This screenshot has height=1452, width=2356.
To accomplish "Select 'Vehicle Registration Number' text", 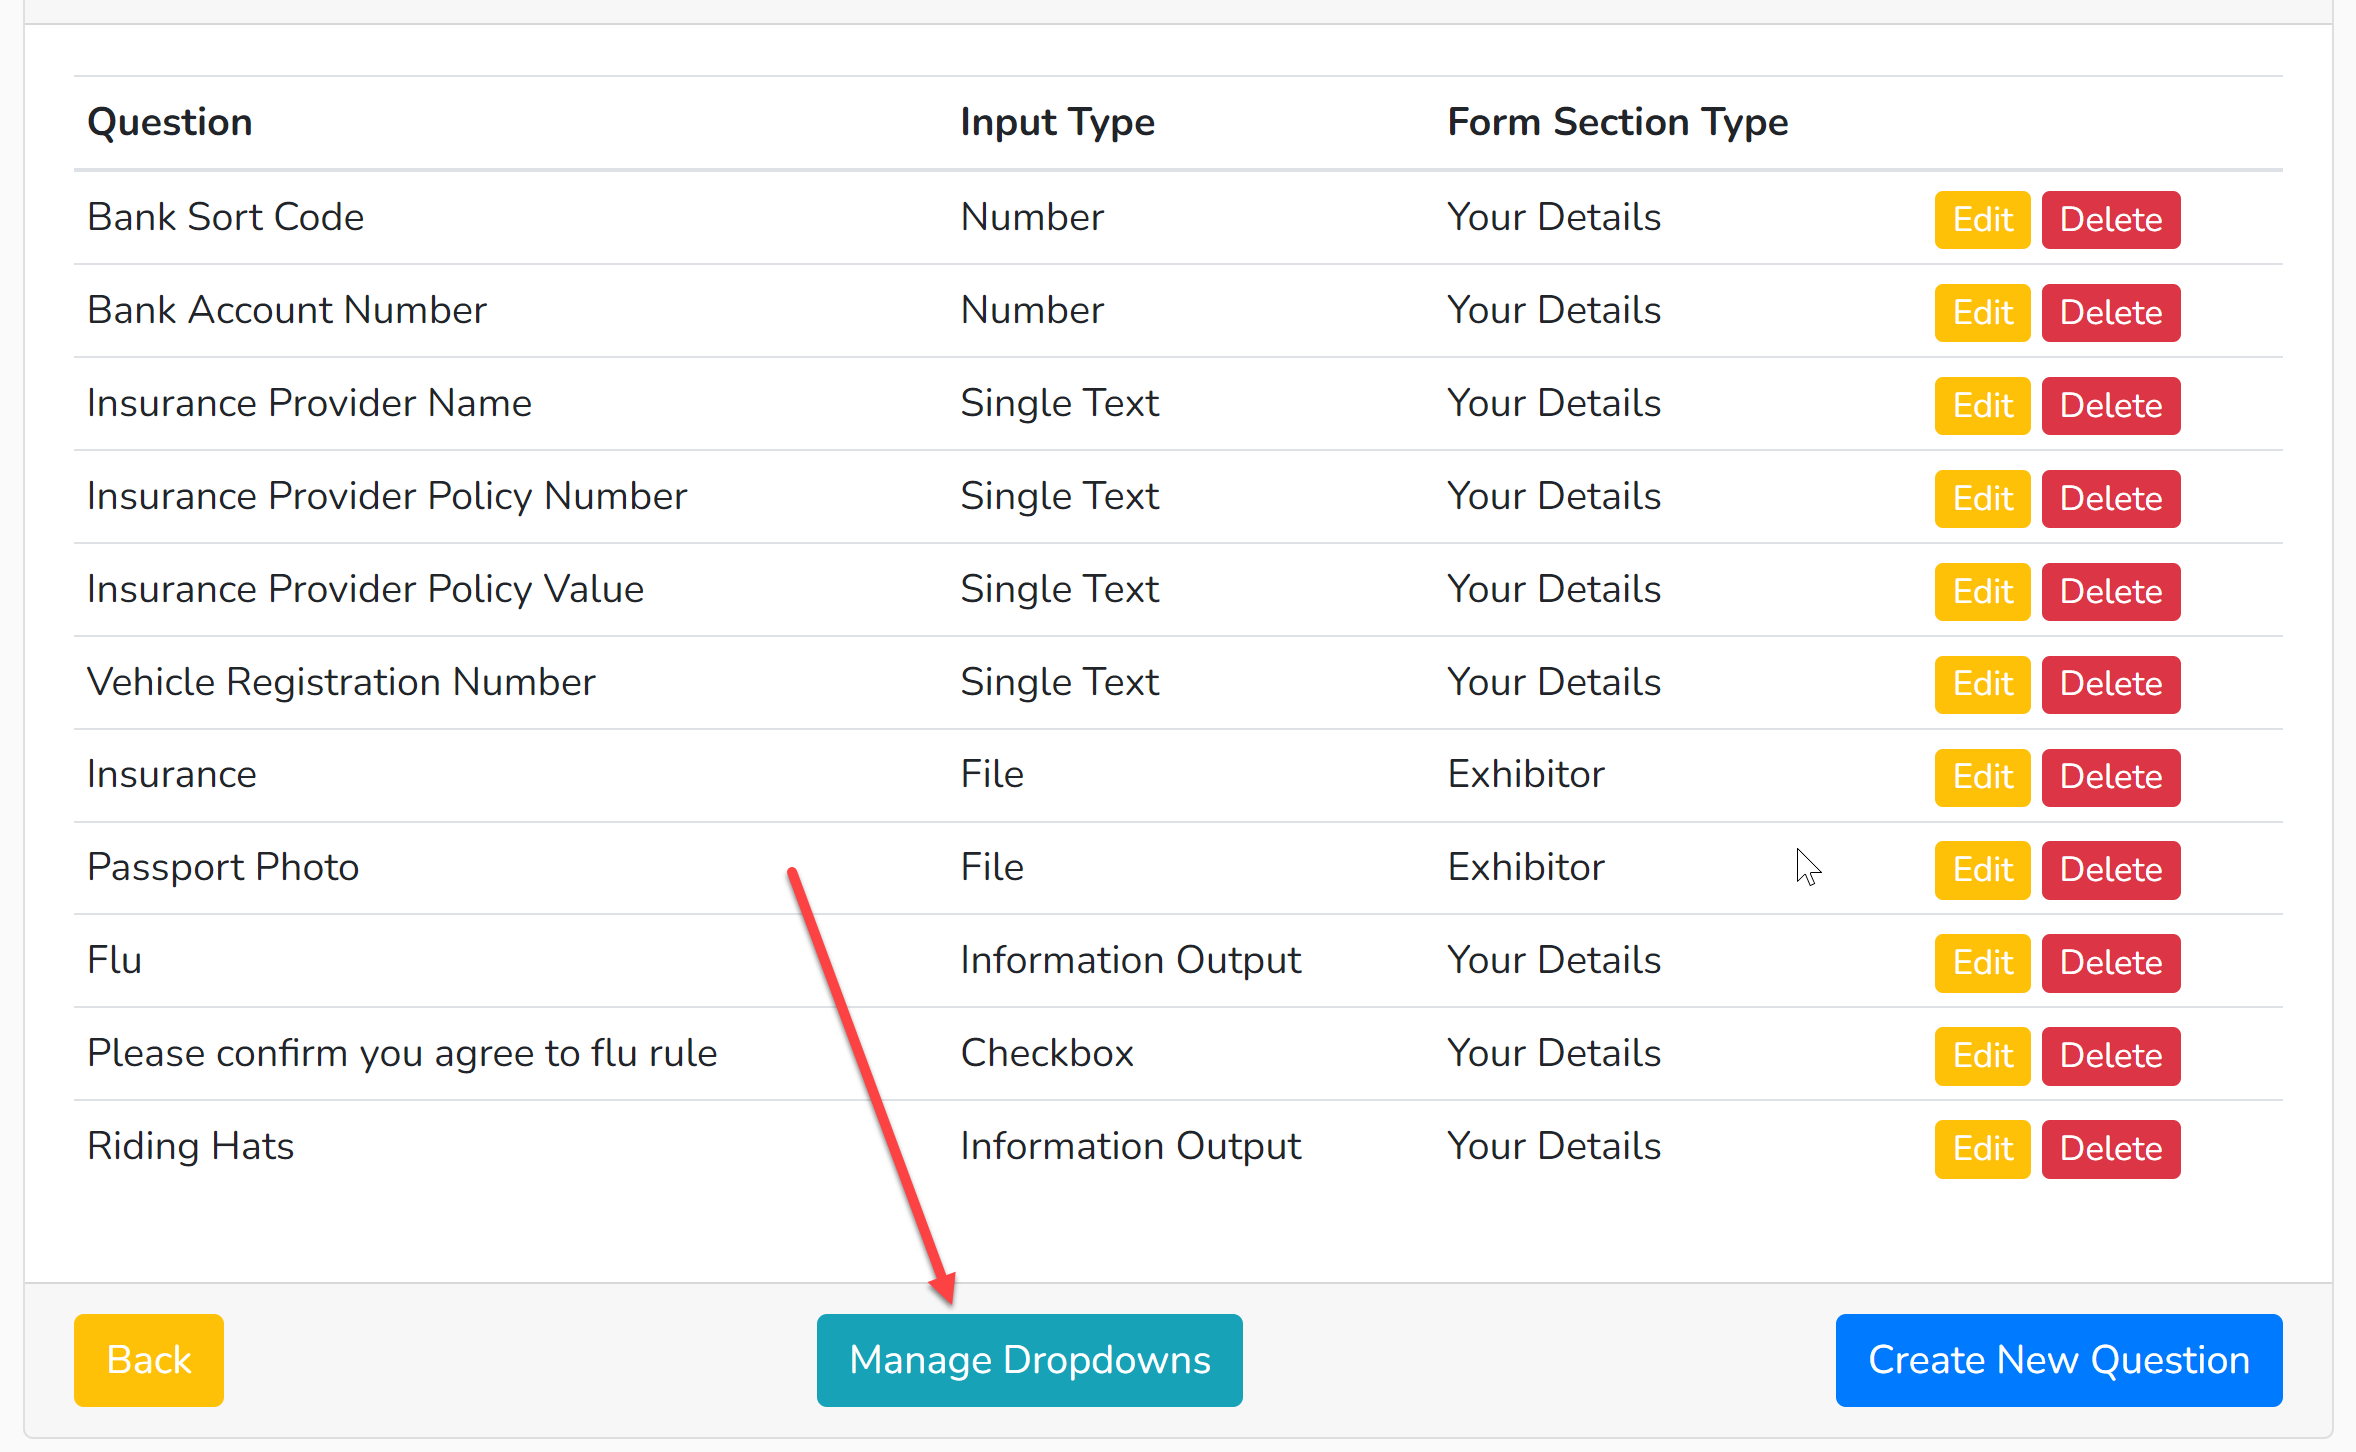I will (342, 682).
